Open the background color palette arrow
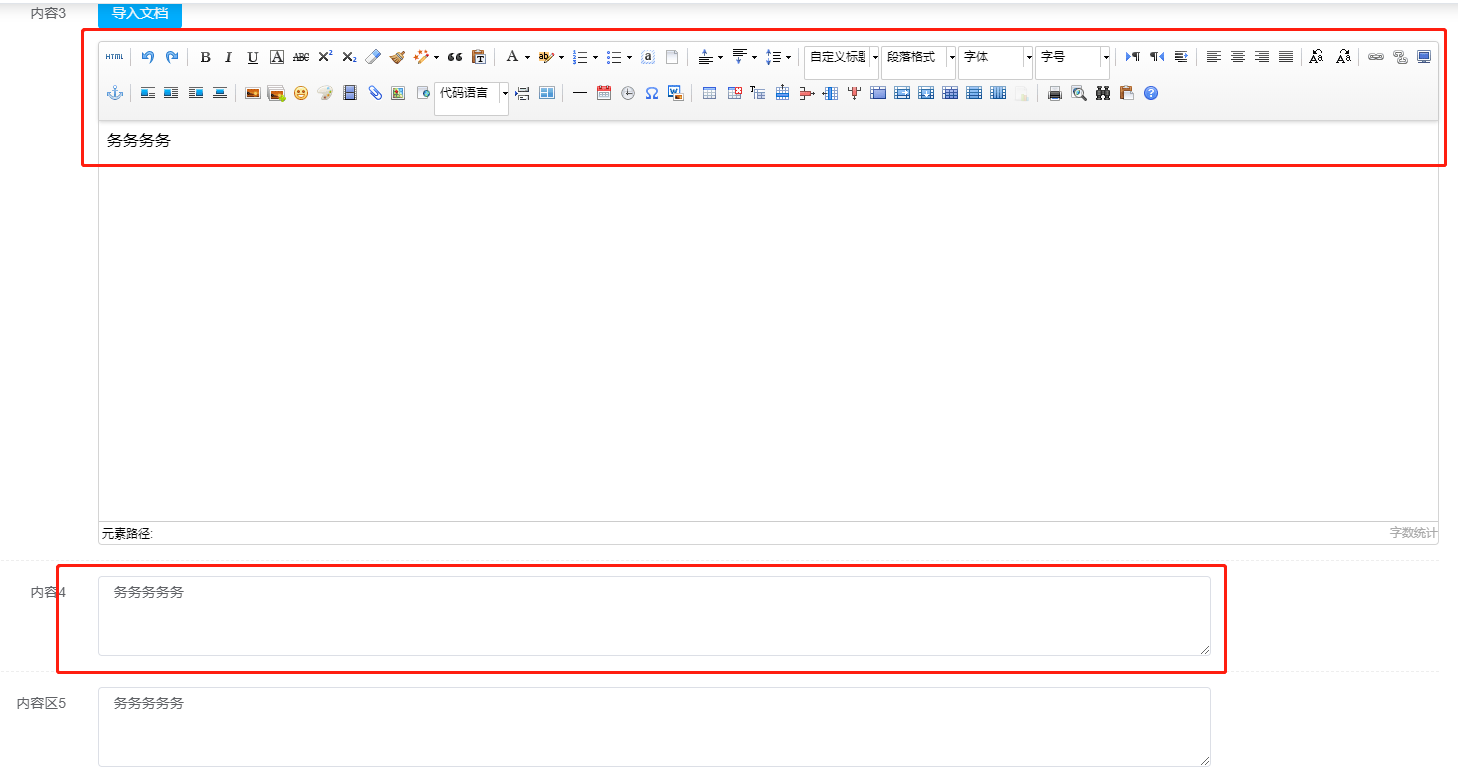Image resolution: width=1458 pixels, height=780 pixels. [561, 57]
